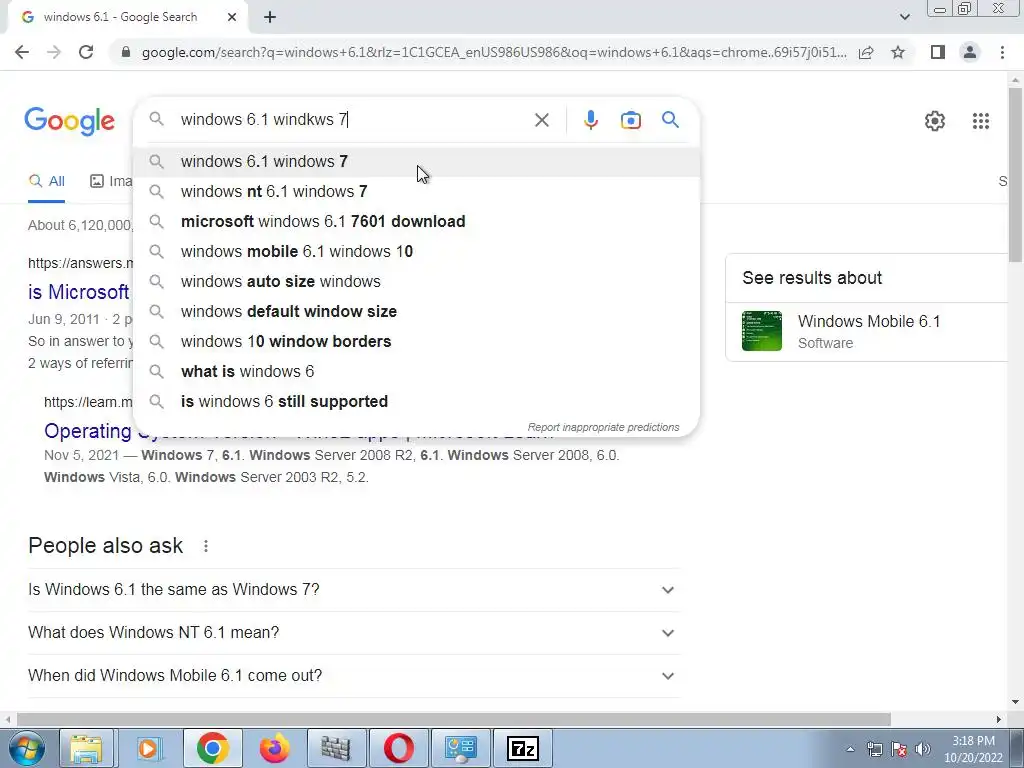This screenshot has height=768, width=1024.
Task: Open Chrome's three-dot menu
Action: point(1002,52)
